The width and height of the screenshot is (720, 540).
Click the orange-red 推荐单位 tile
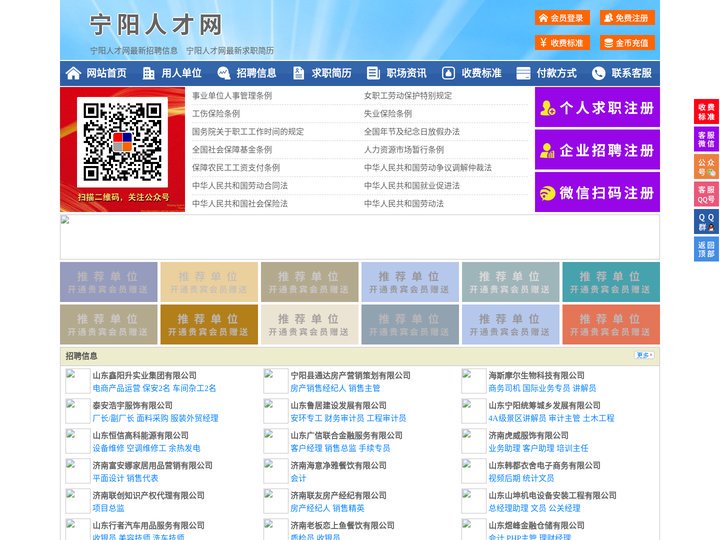pyautogui.click(x=611, y=324)
